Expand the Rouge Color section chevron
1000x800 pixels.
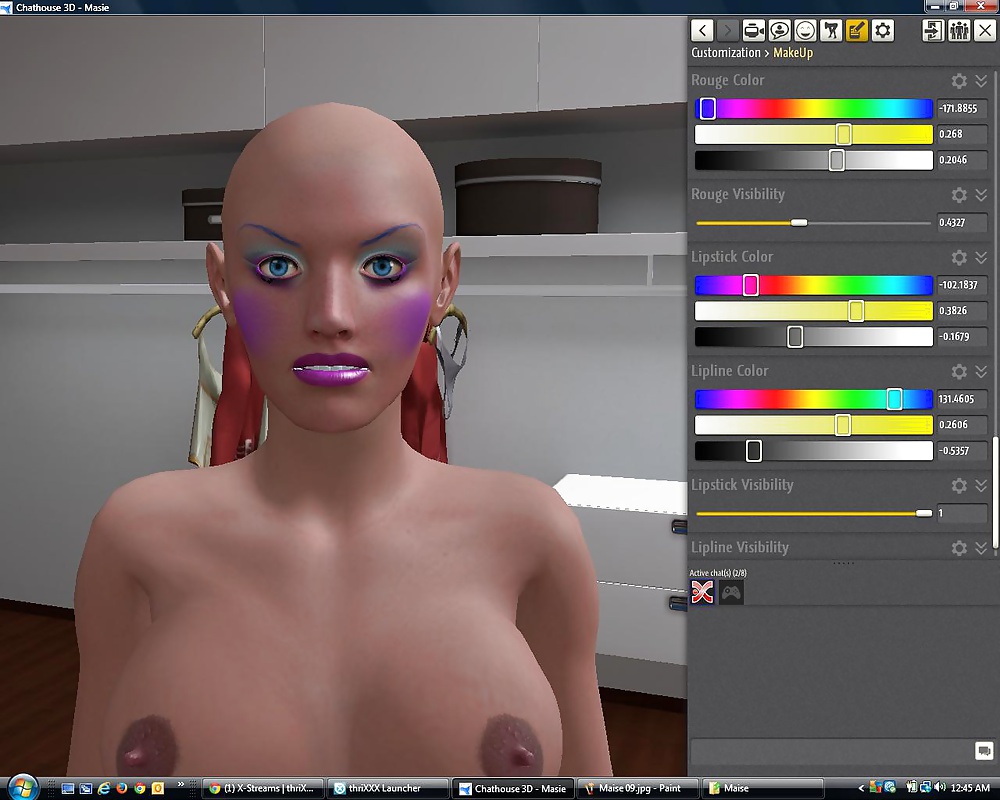981,81
